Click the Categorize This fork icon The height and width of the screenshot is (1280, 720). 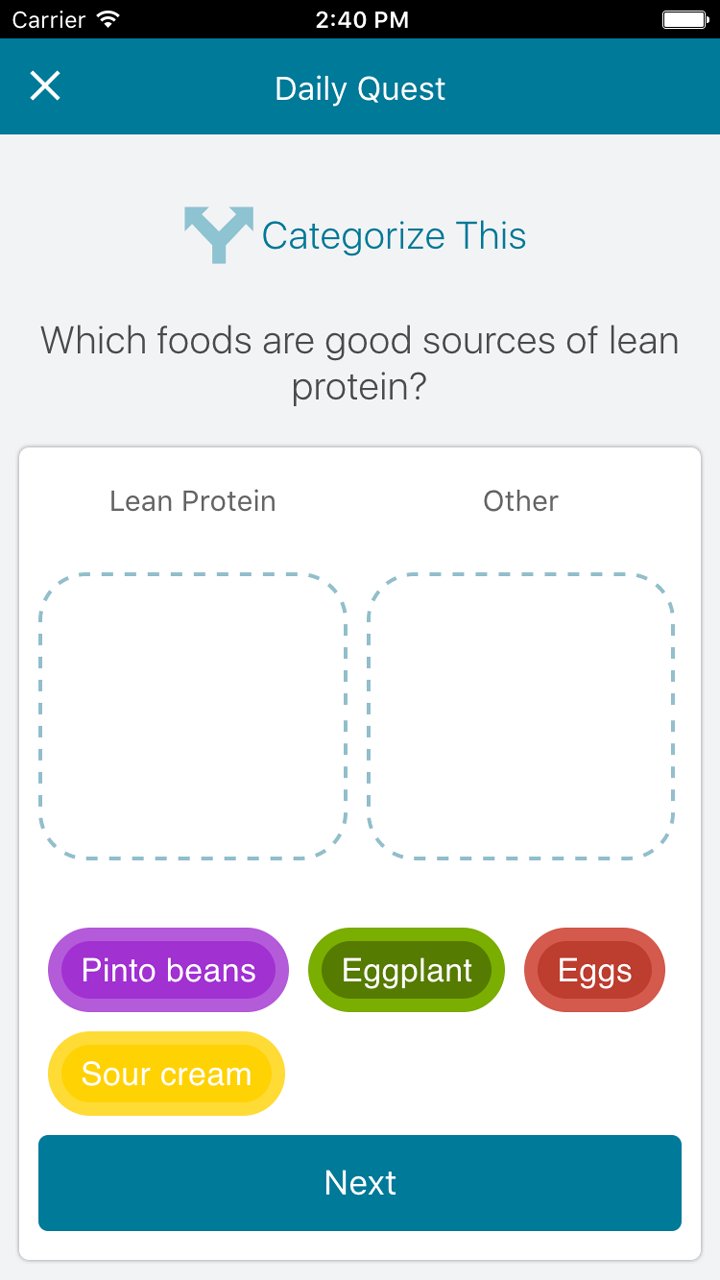coord(218,235)
